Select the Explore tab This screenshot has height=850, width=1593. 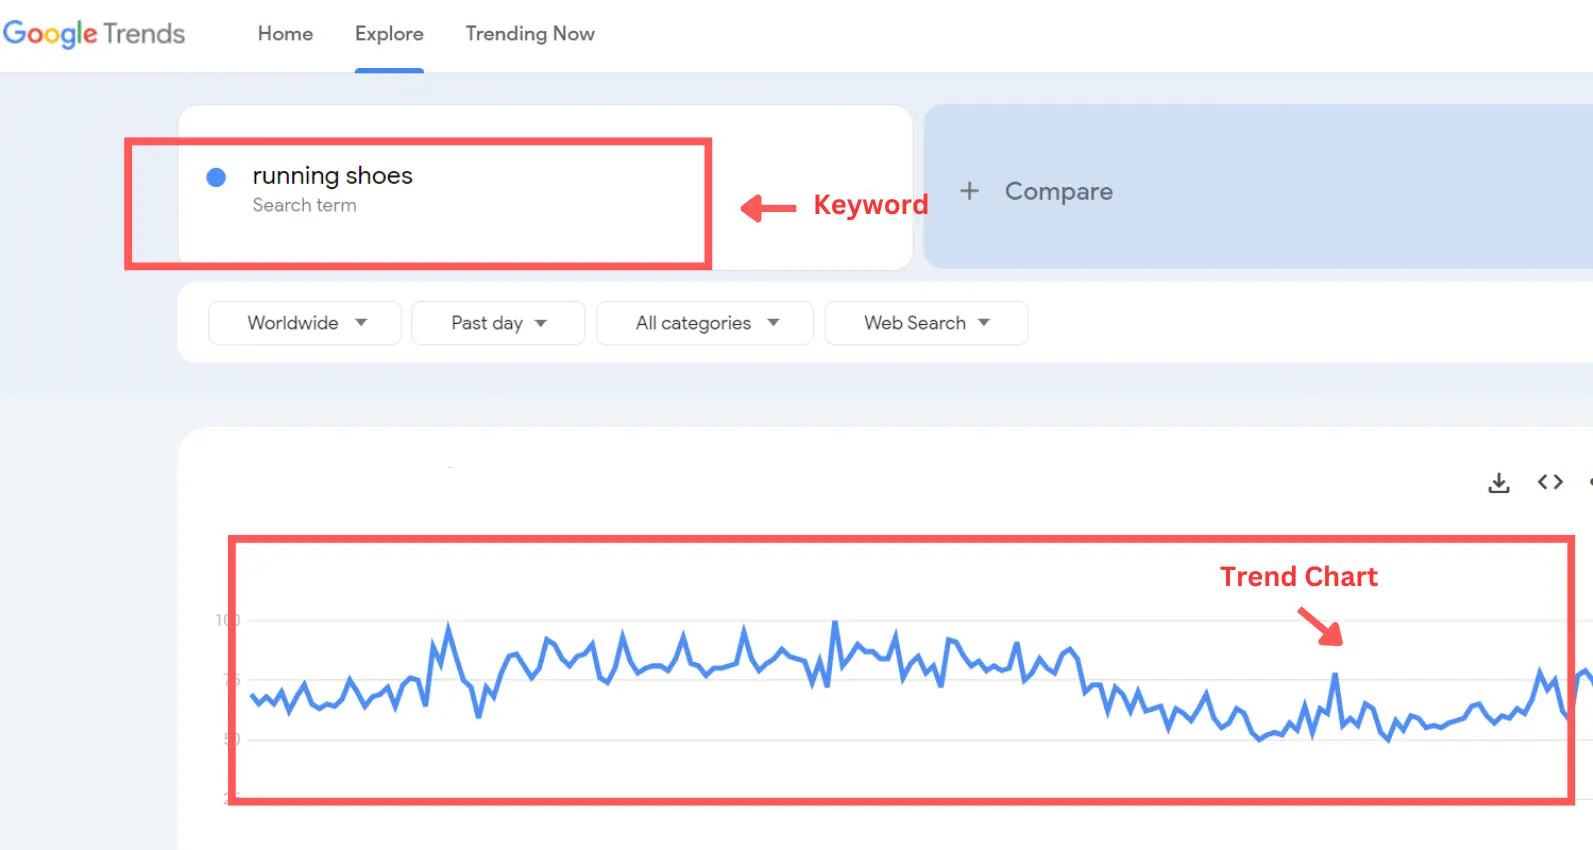[389, 33]
